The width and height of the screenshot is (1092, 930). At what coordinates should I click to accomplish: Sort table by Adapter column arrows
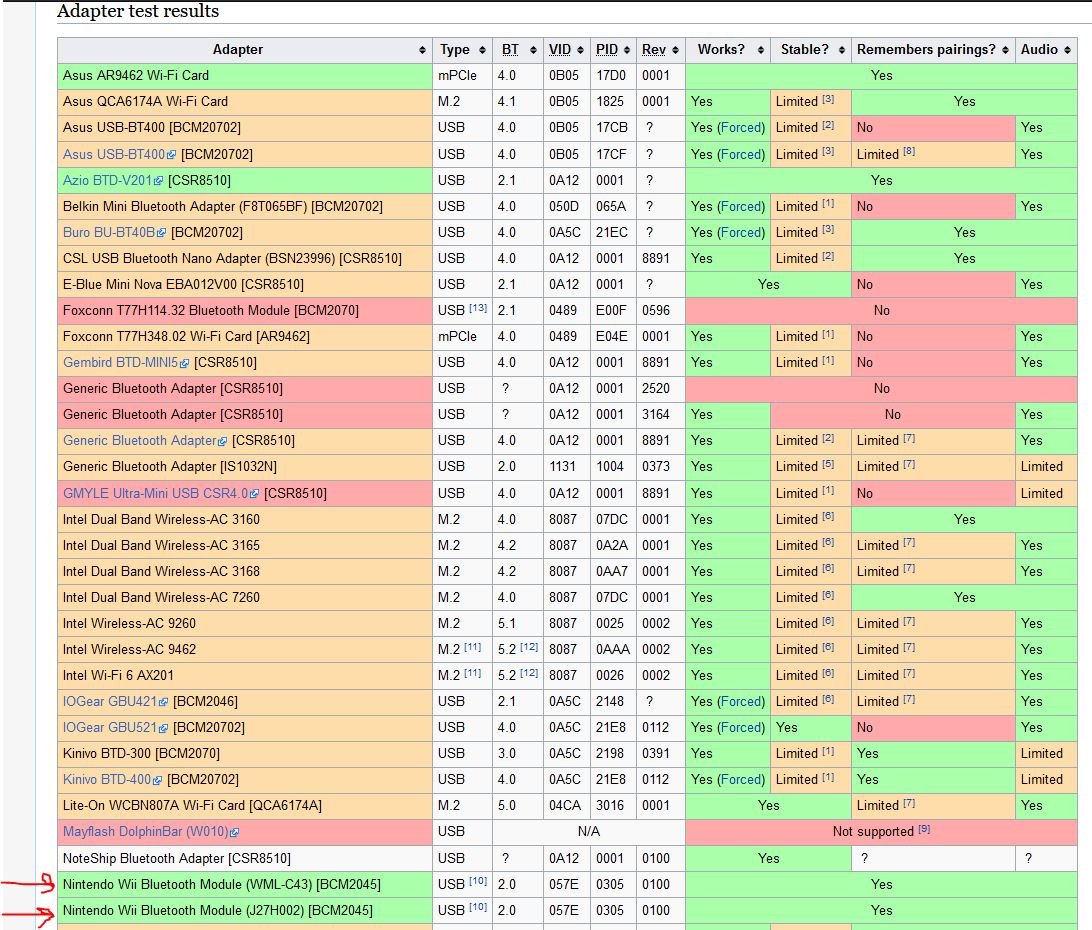422,50
